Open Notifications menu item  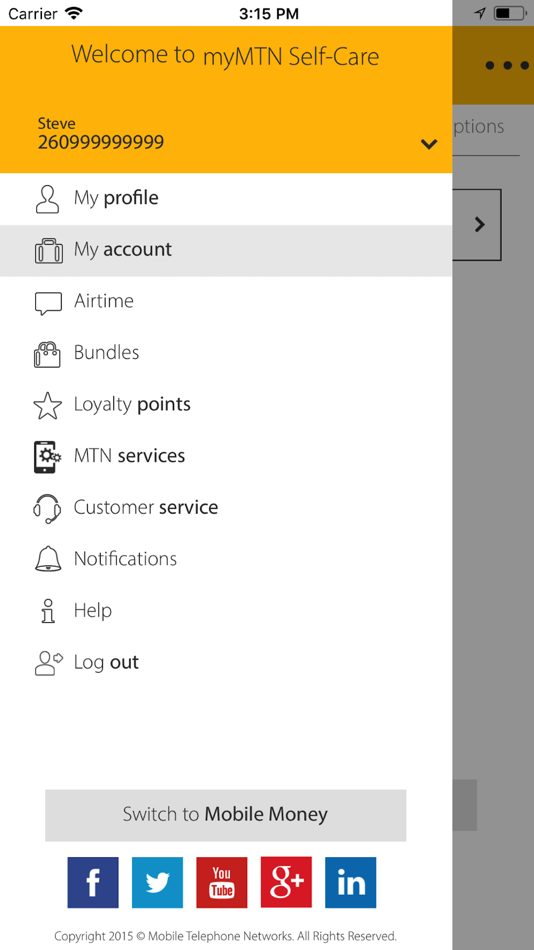tap(226, 559)
